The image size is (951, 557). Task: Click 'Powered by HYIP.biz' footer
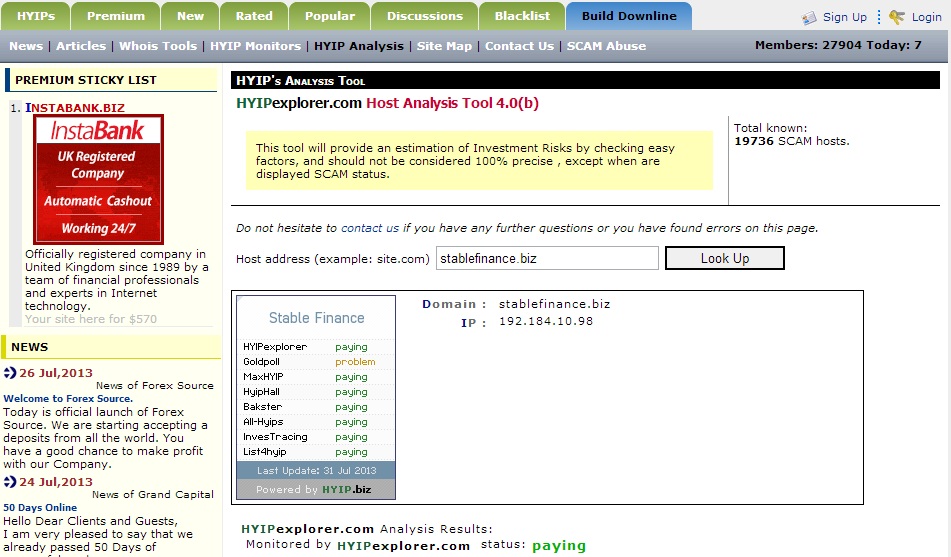(315, 490)
